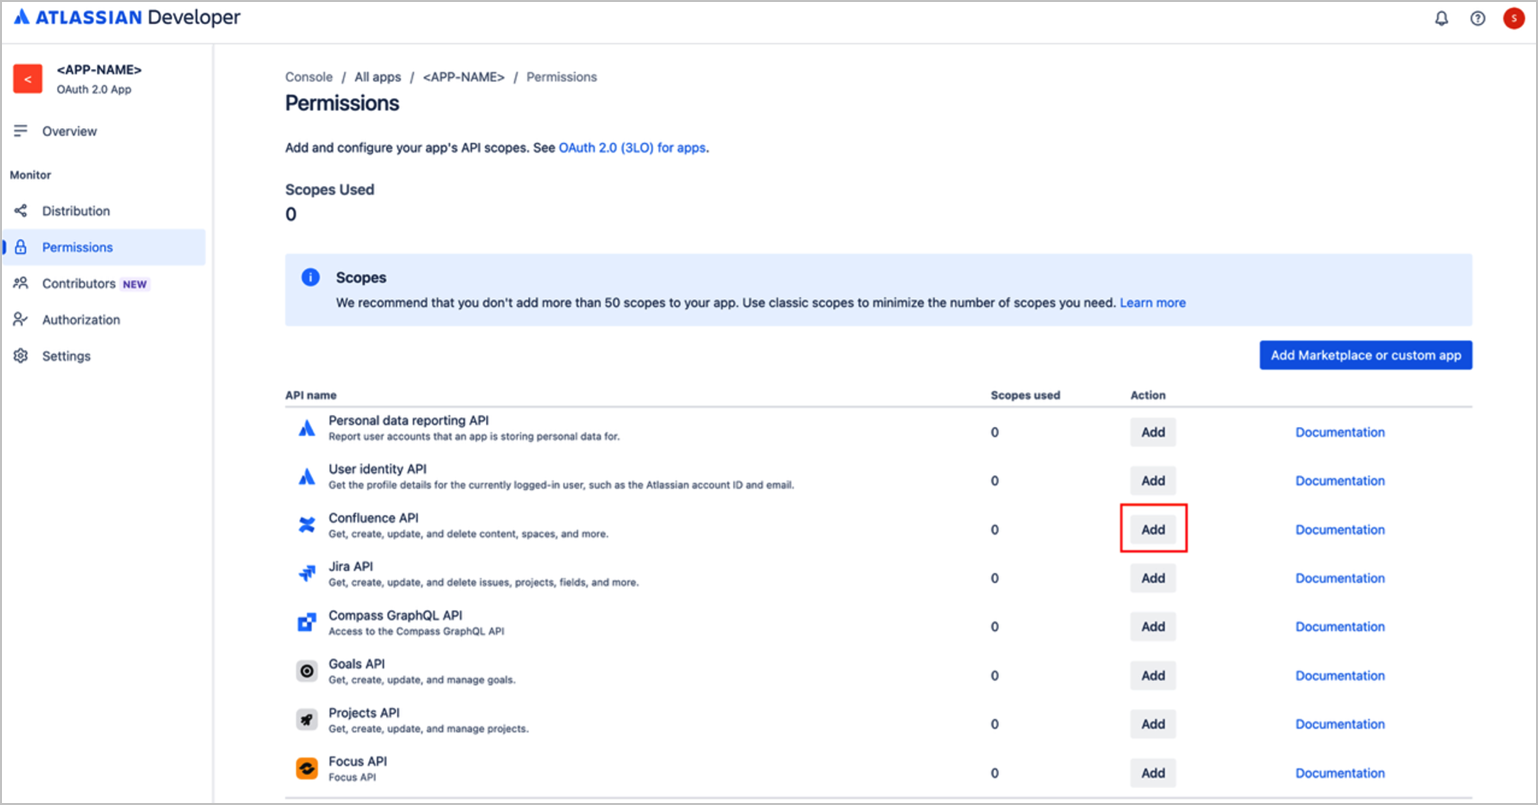Screen dimensions: 1538x805
Task: Click the Confluence API logo icon
Action: click(307, 525)
